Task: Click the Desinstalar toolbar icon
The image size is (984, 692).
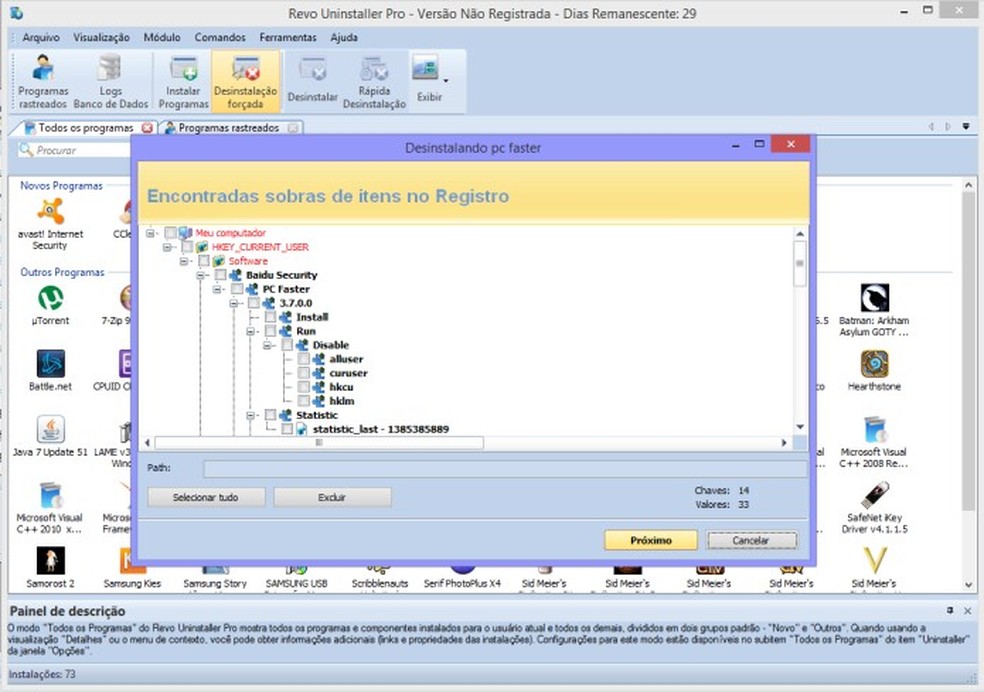Action: (x=312, y=80)
